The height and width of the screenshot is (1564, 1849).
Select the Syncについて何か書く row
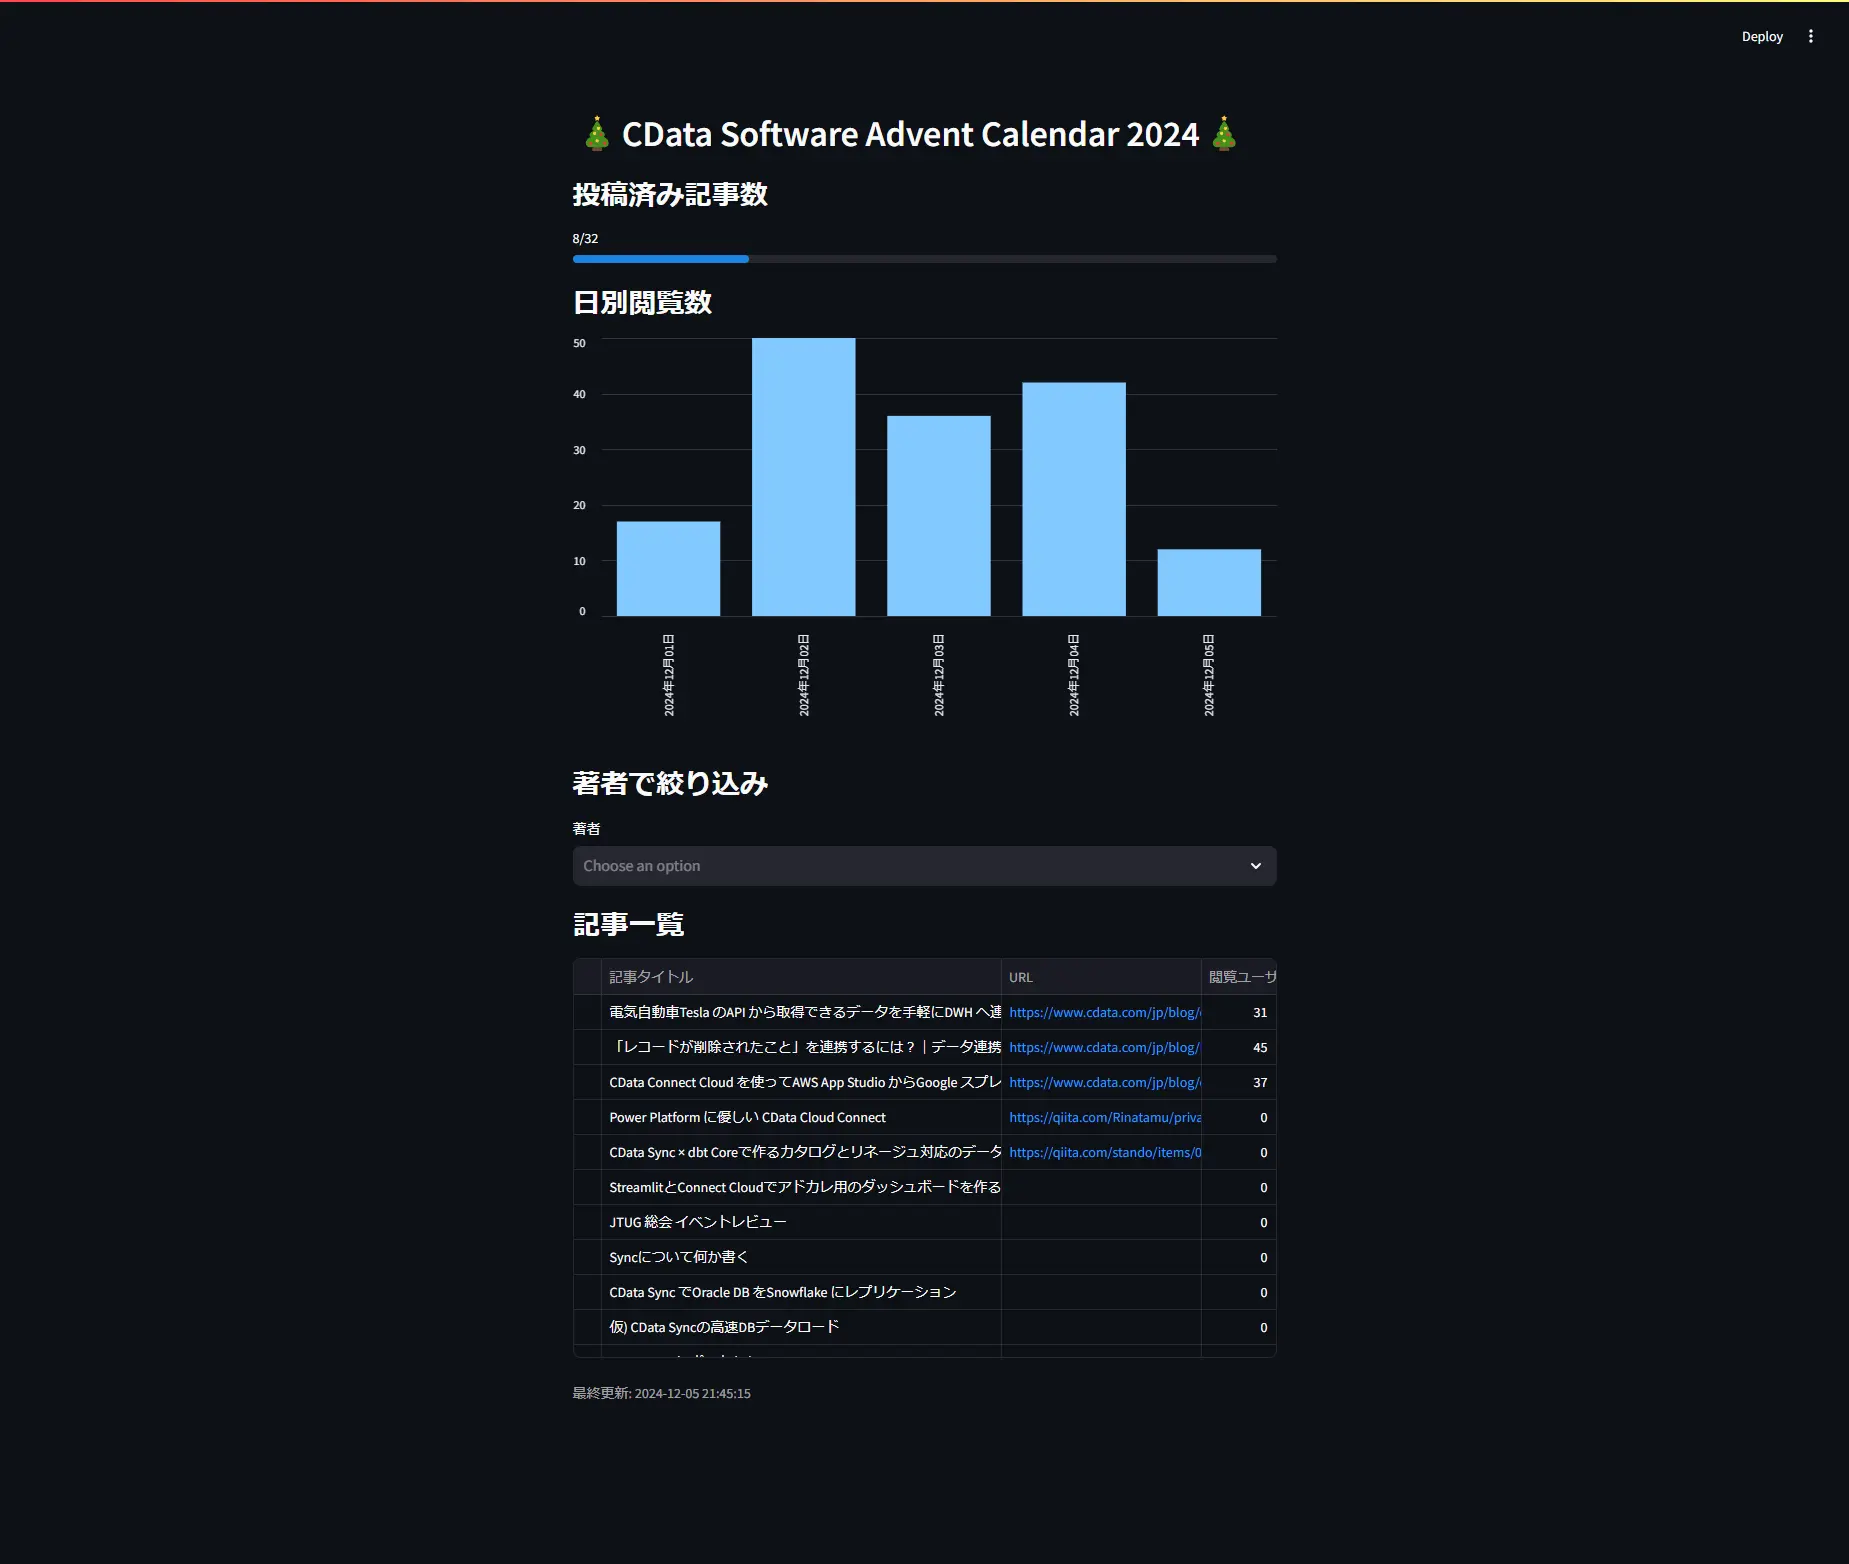pyautogui.click(x=924, y=1257)
